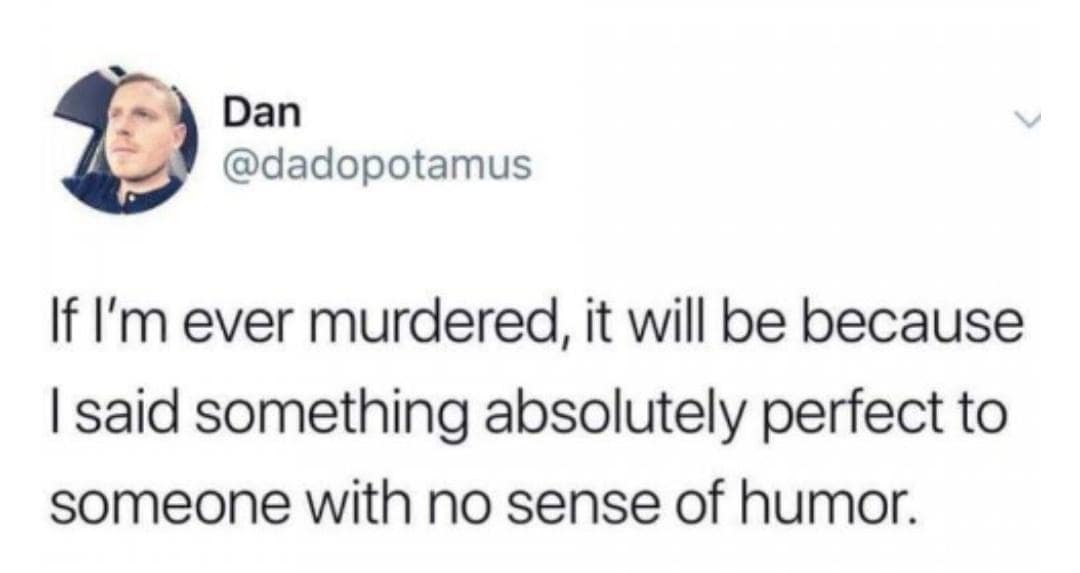Open the @dadopotamus handle link
Viewport: 1080px width, 573px height.
[x=377, y=165]
